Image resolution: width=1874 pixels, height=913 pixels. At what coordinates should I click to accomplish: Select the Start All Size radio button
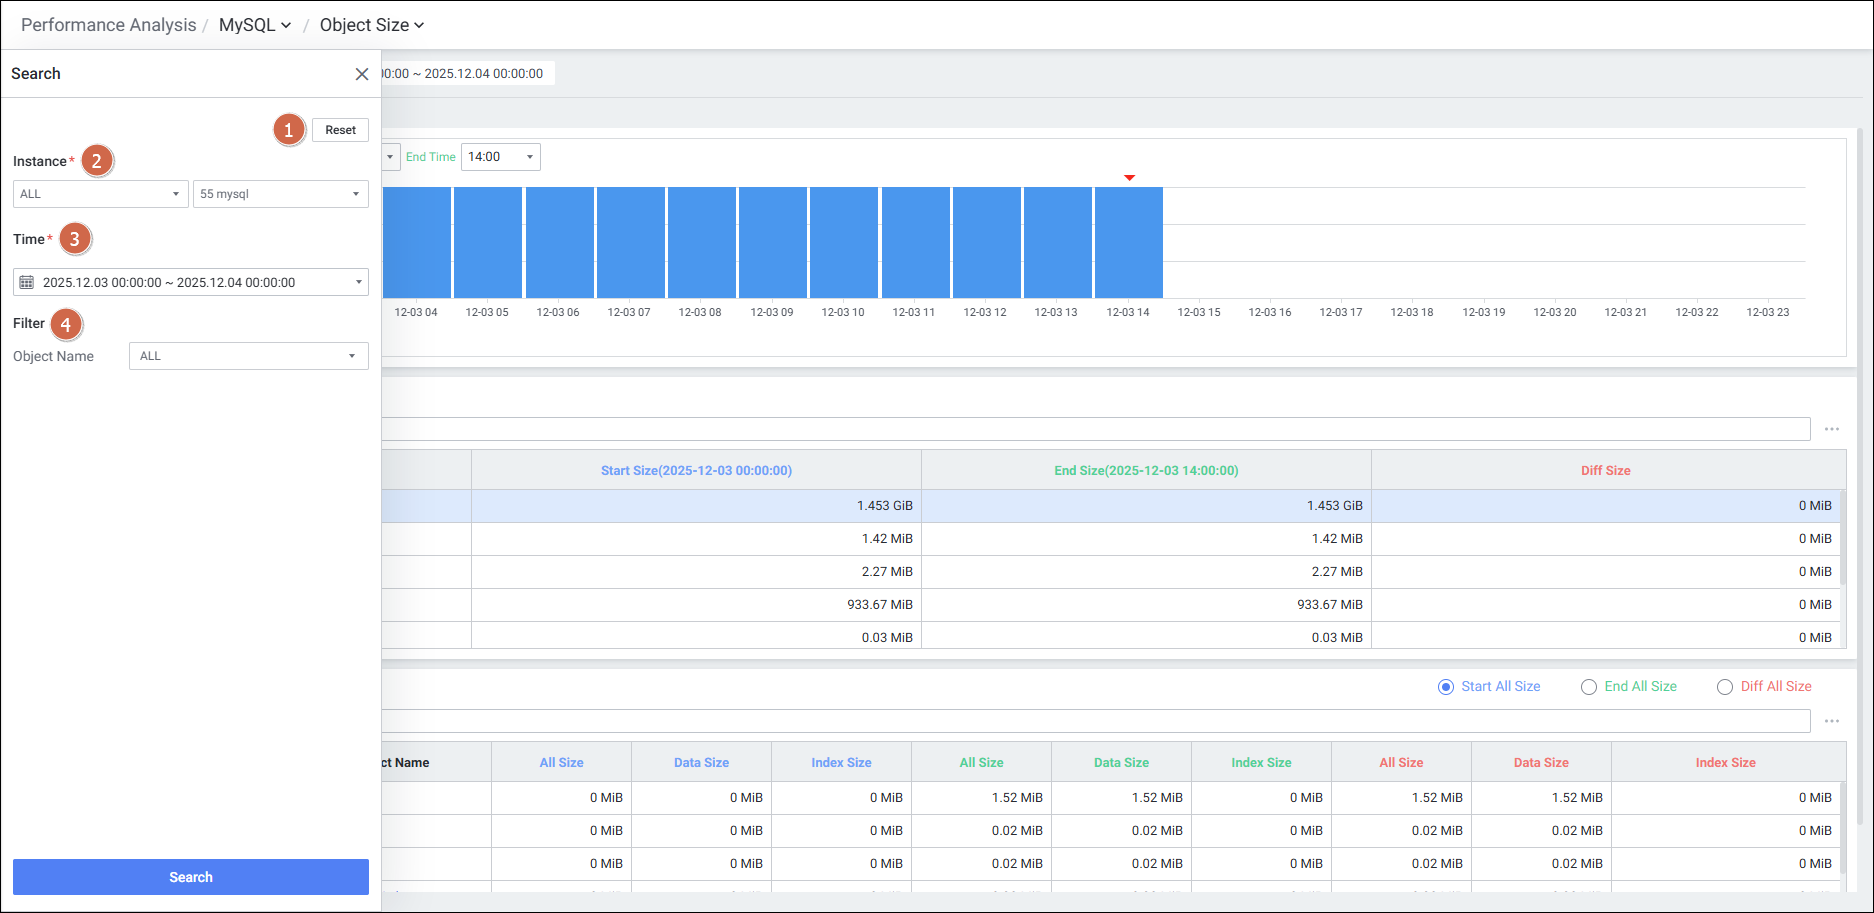click(1446, 687)
